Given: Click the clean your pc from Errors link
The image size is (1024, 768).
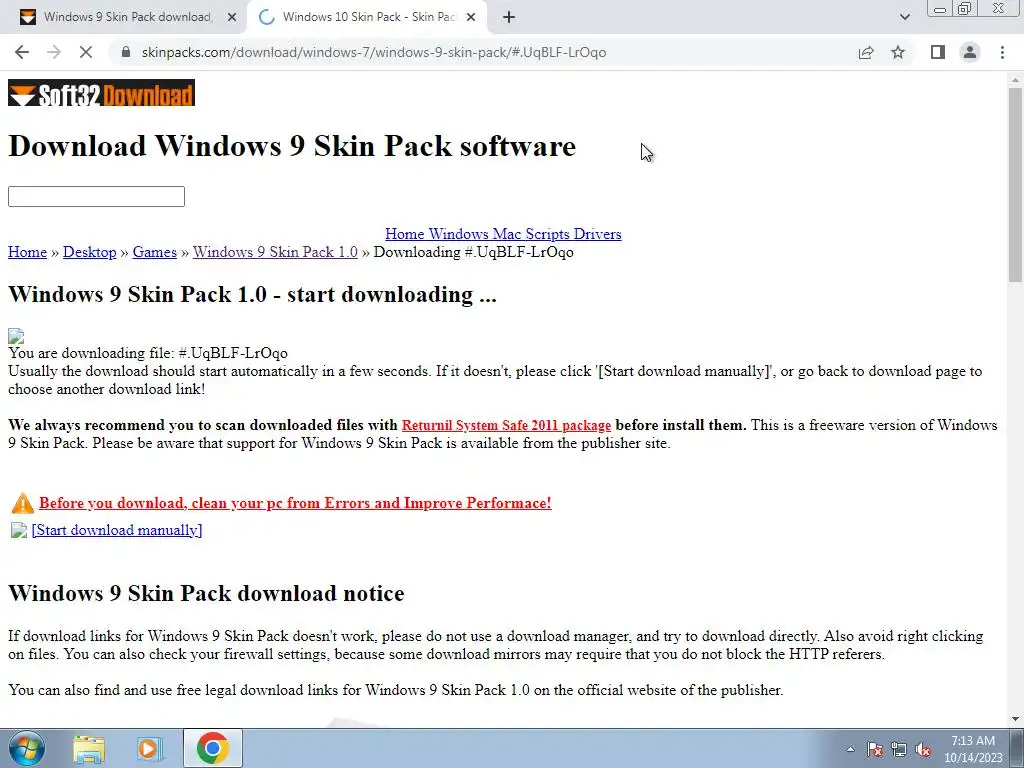Looking at the screenshot, I should pyautogui.click(x=295, y=503).
